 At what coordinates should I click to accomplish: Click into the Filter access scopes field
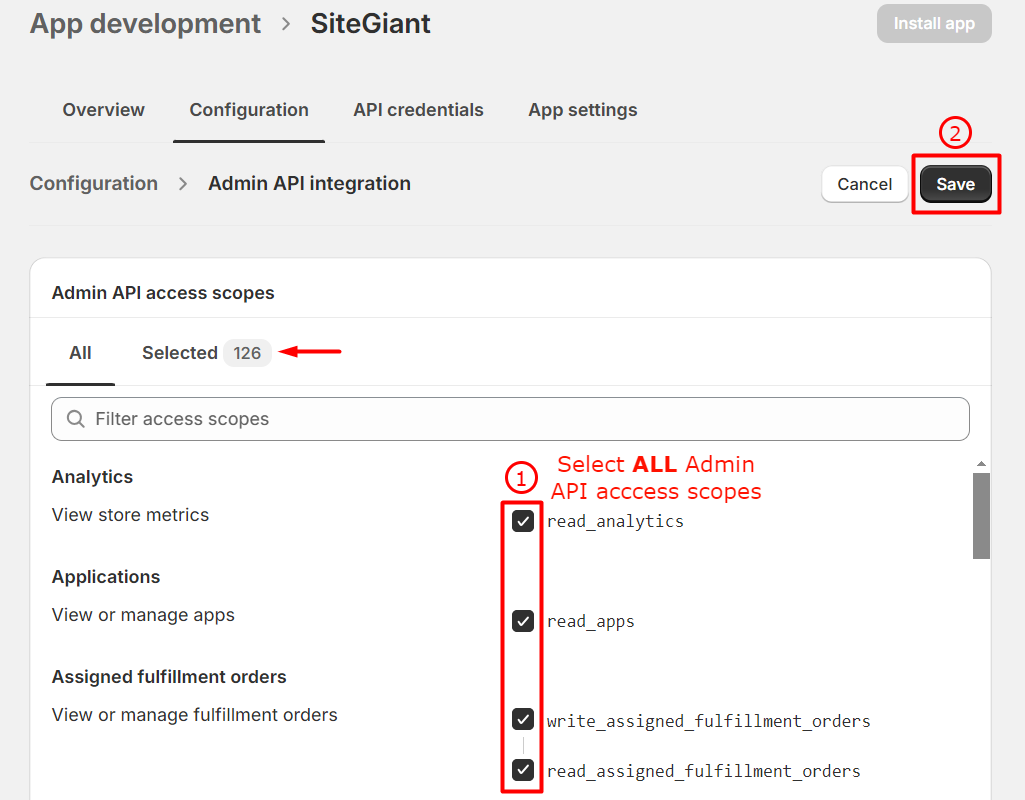520,419
